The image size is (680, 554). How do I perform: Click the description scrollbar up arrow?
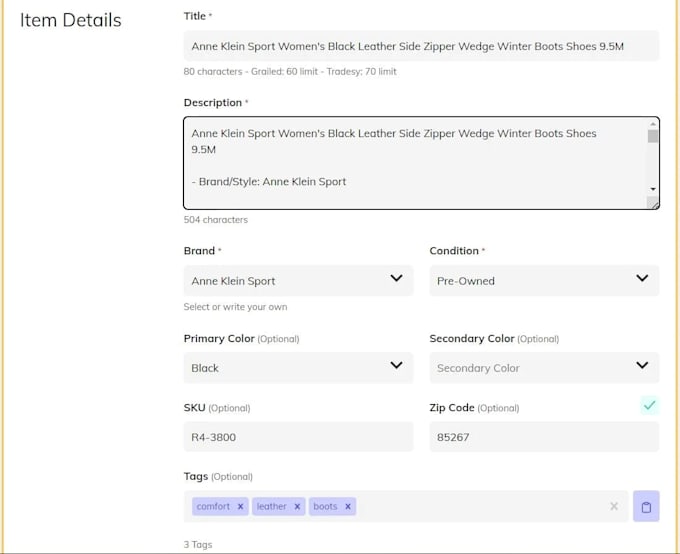(x=653, y=124)
